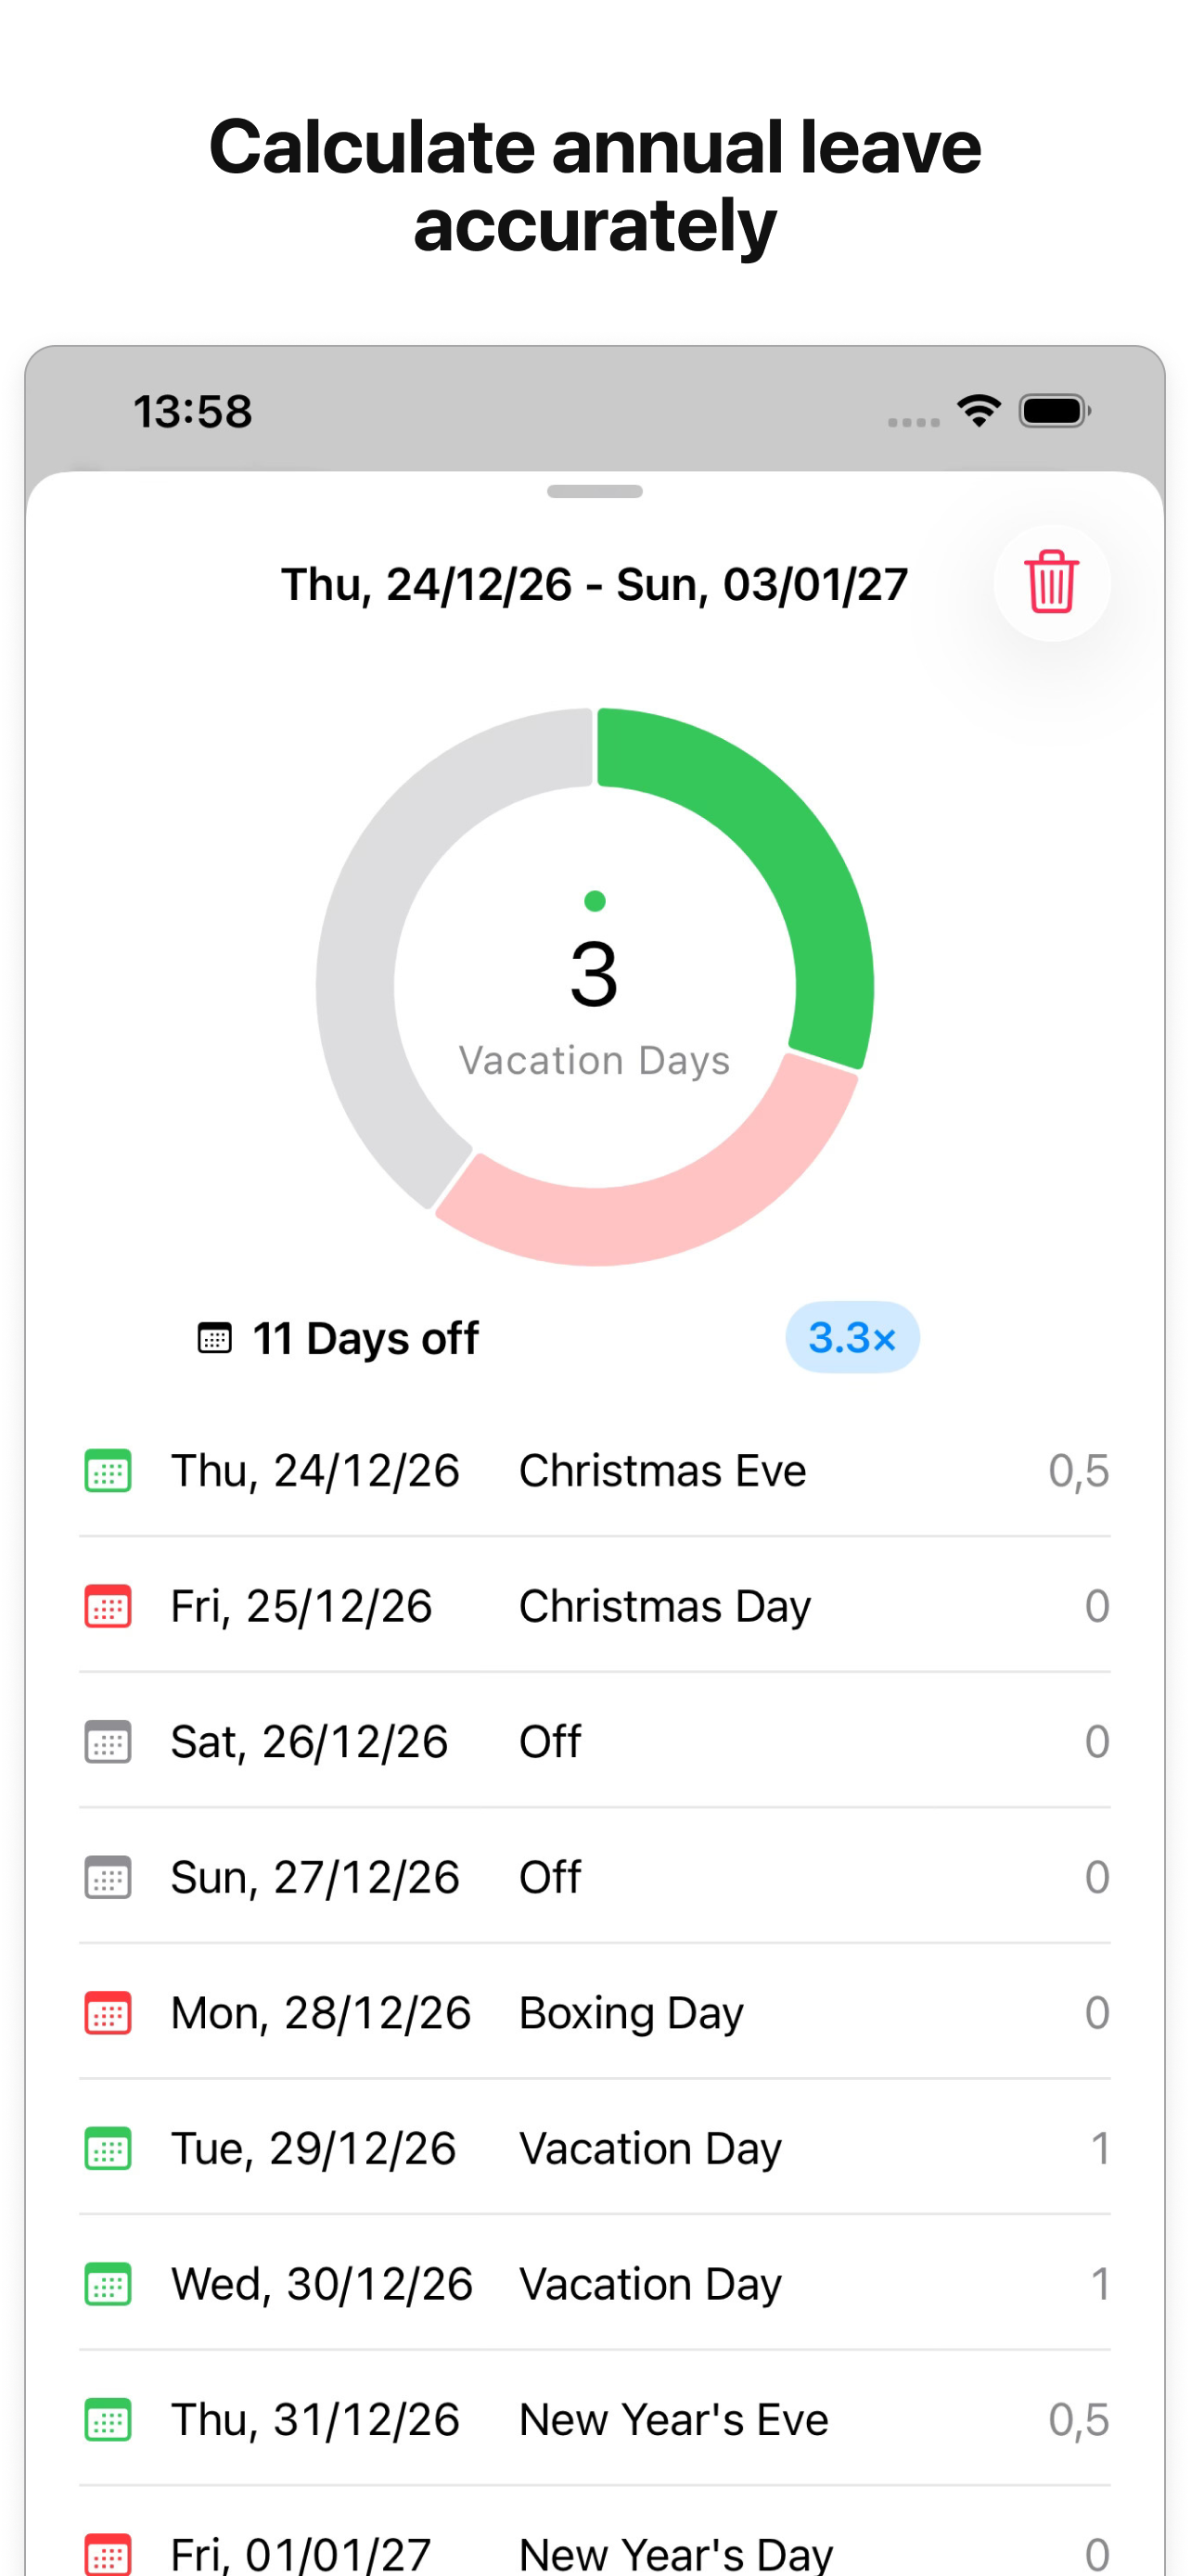Tap the 11 Days off label
Image resolution: width=1191 pixels, height=2576 pixels.
point(365,1338)
